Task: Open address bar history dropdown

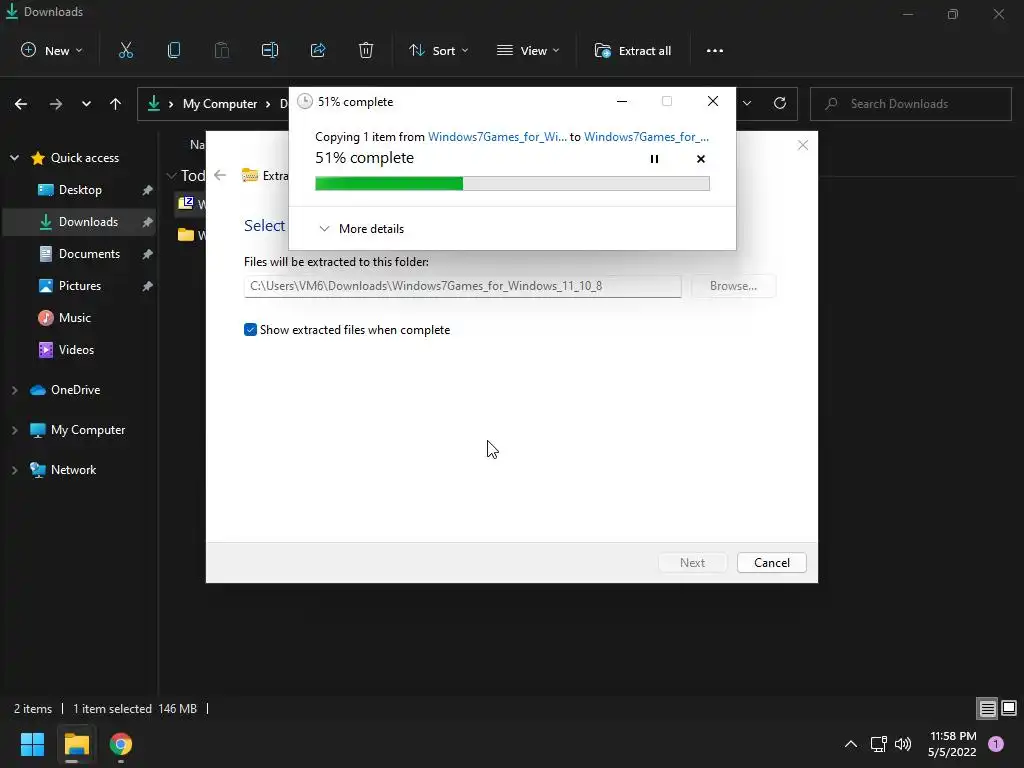Action: click(747, 103)
